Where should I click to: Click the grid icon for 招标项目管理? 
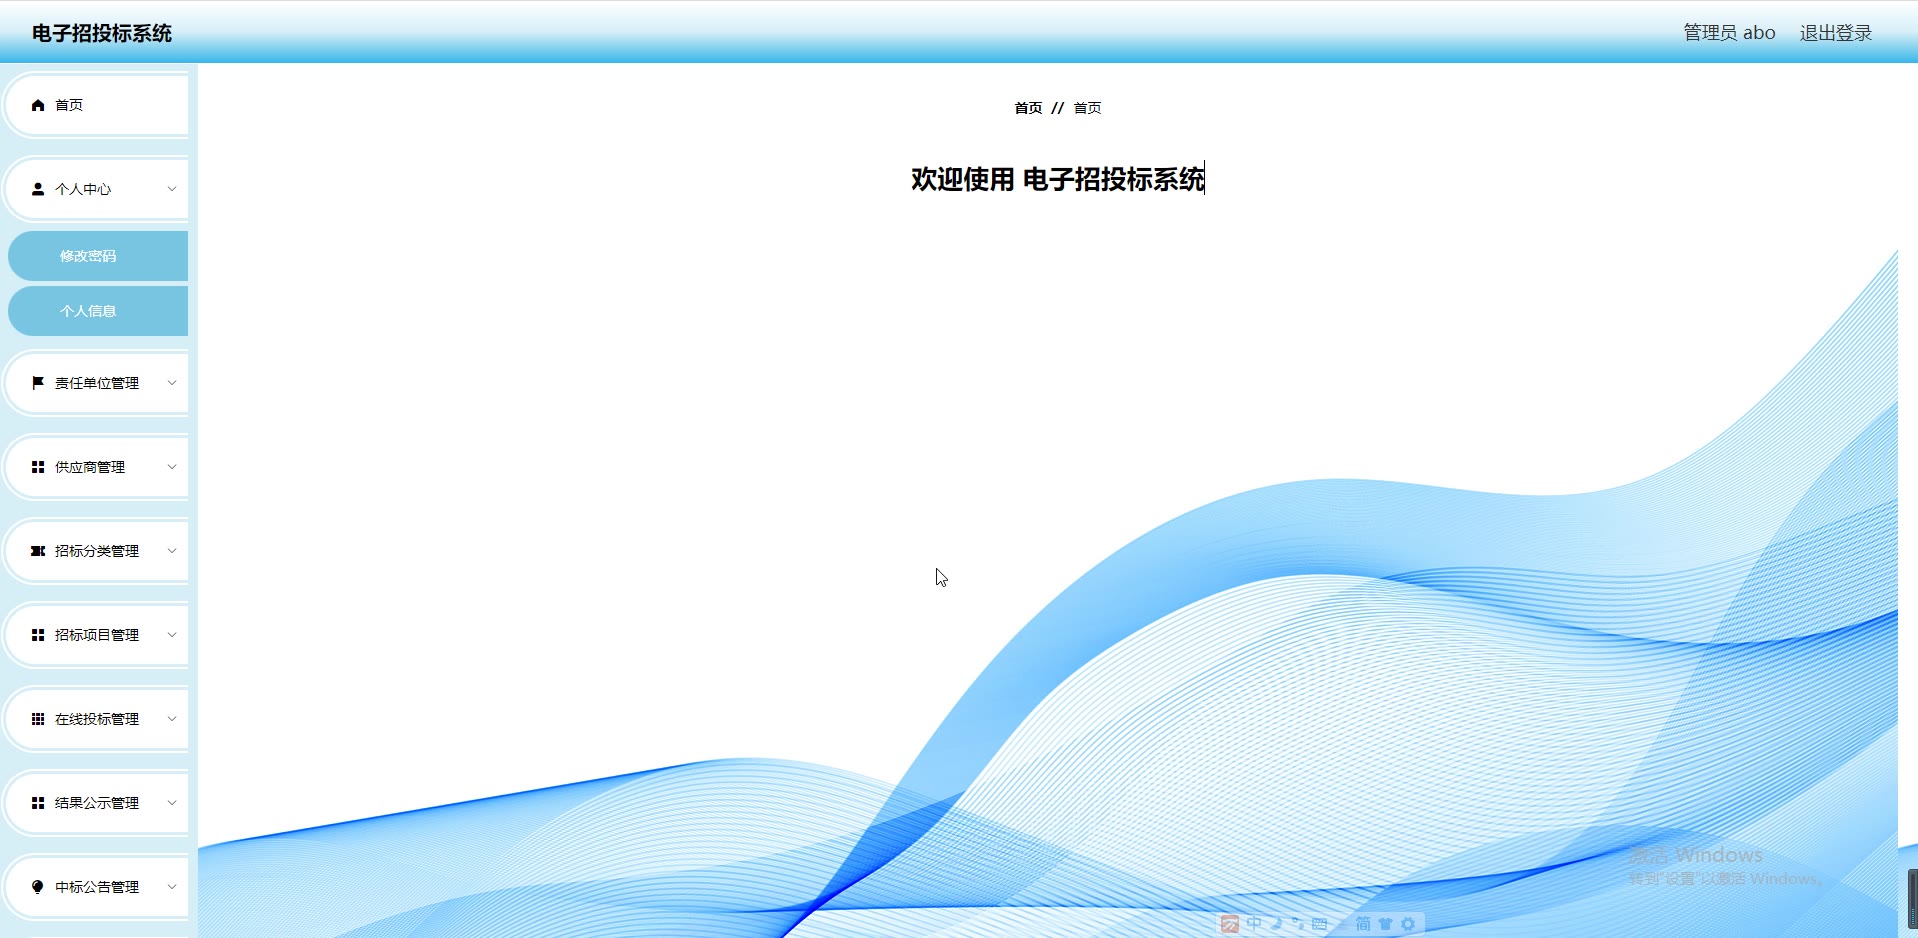[38, 635]
